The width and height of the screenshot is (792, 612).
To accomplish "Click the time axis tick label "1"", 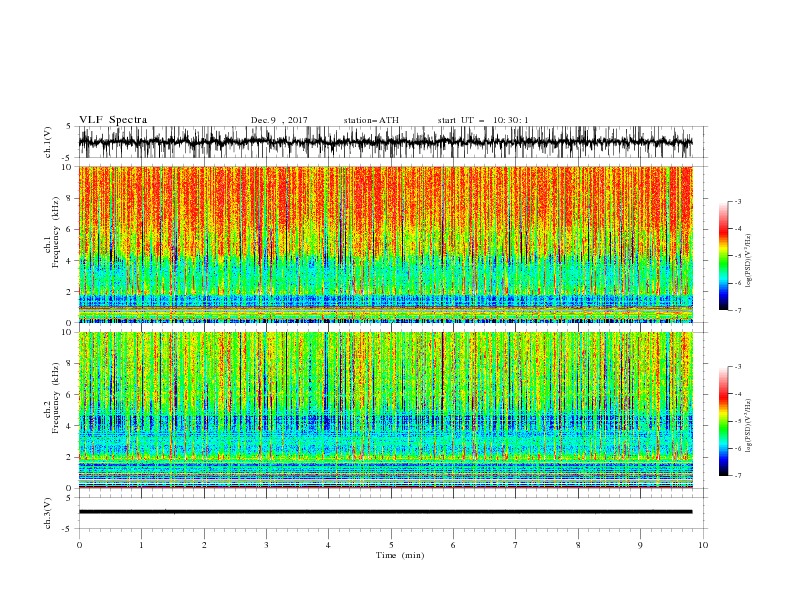I will tap(141, 545).
